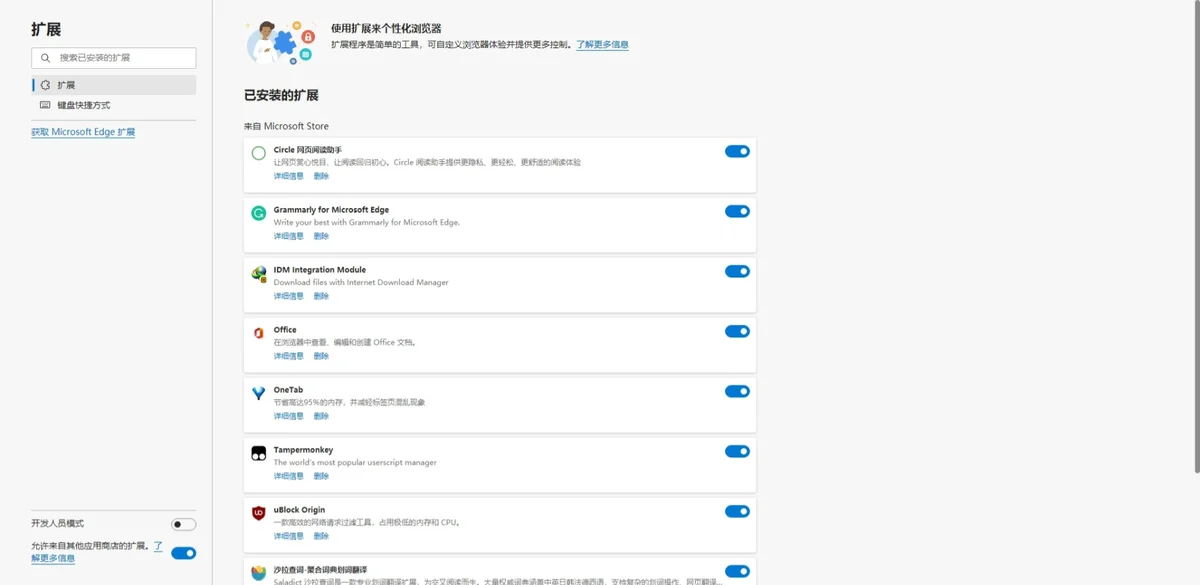
Task: Click the Office extension icon
Action: pyautogui.click(x=259, y=333)
